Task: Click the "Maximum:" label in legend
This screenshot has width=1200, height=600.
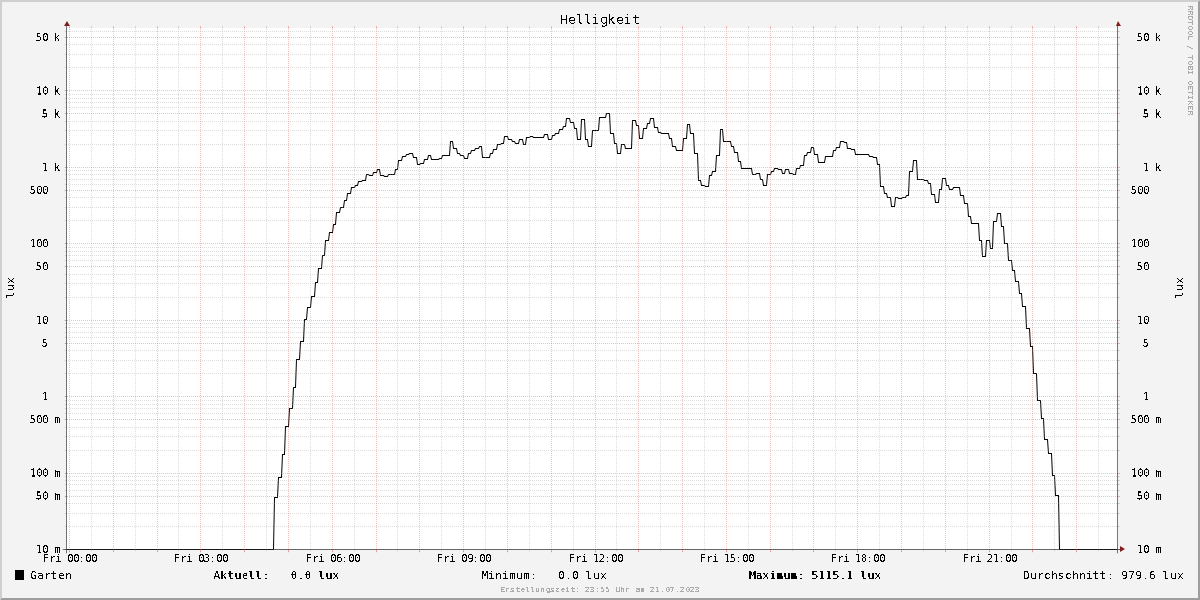Action: (x=777, y=575)
